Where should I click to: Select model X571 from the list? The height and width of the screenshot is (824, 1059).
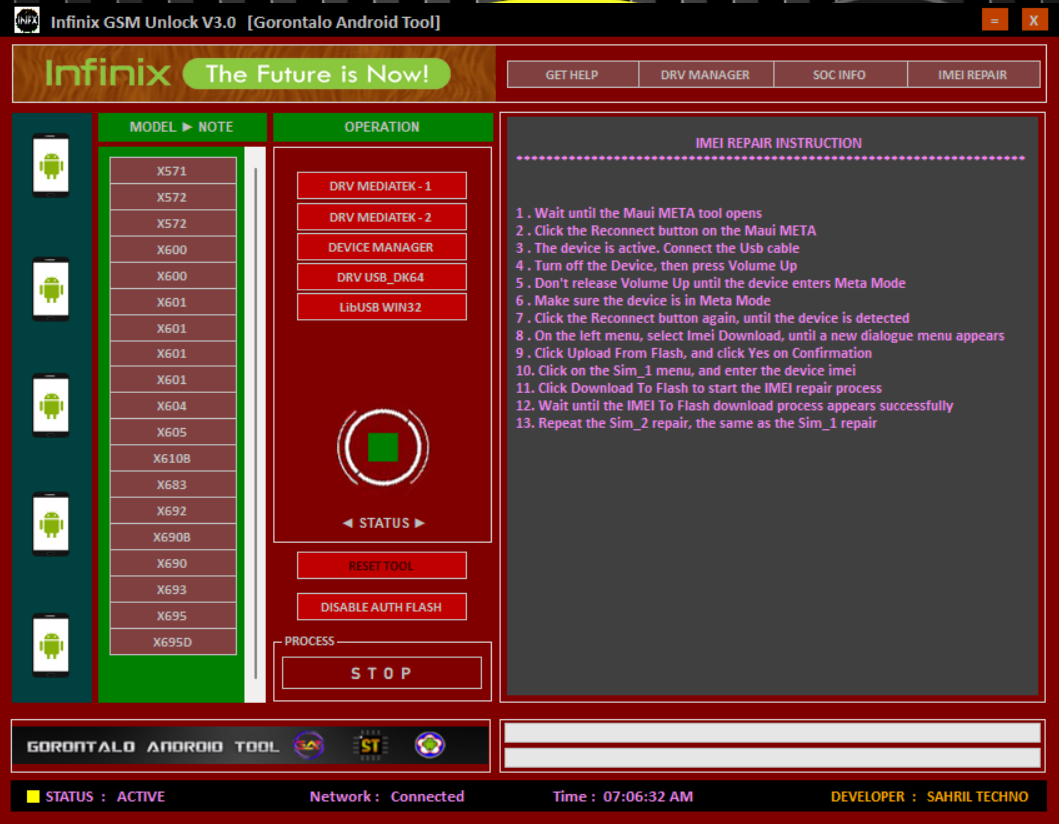tap(173, 171)
